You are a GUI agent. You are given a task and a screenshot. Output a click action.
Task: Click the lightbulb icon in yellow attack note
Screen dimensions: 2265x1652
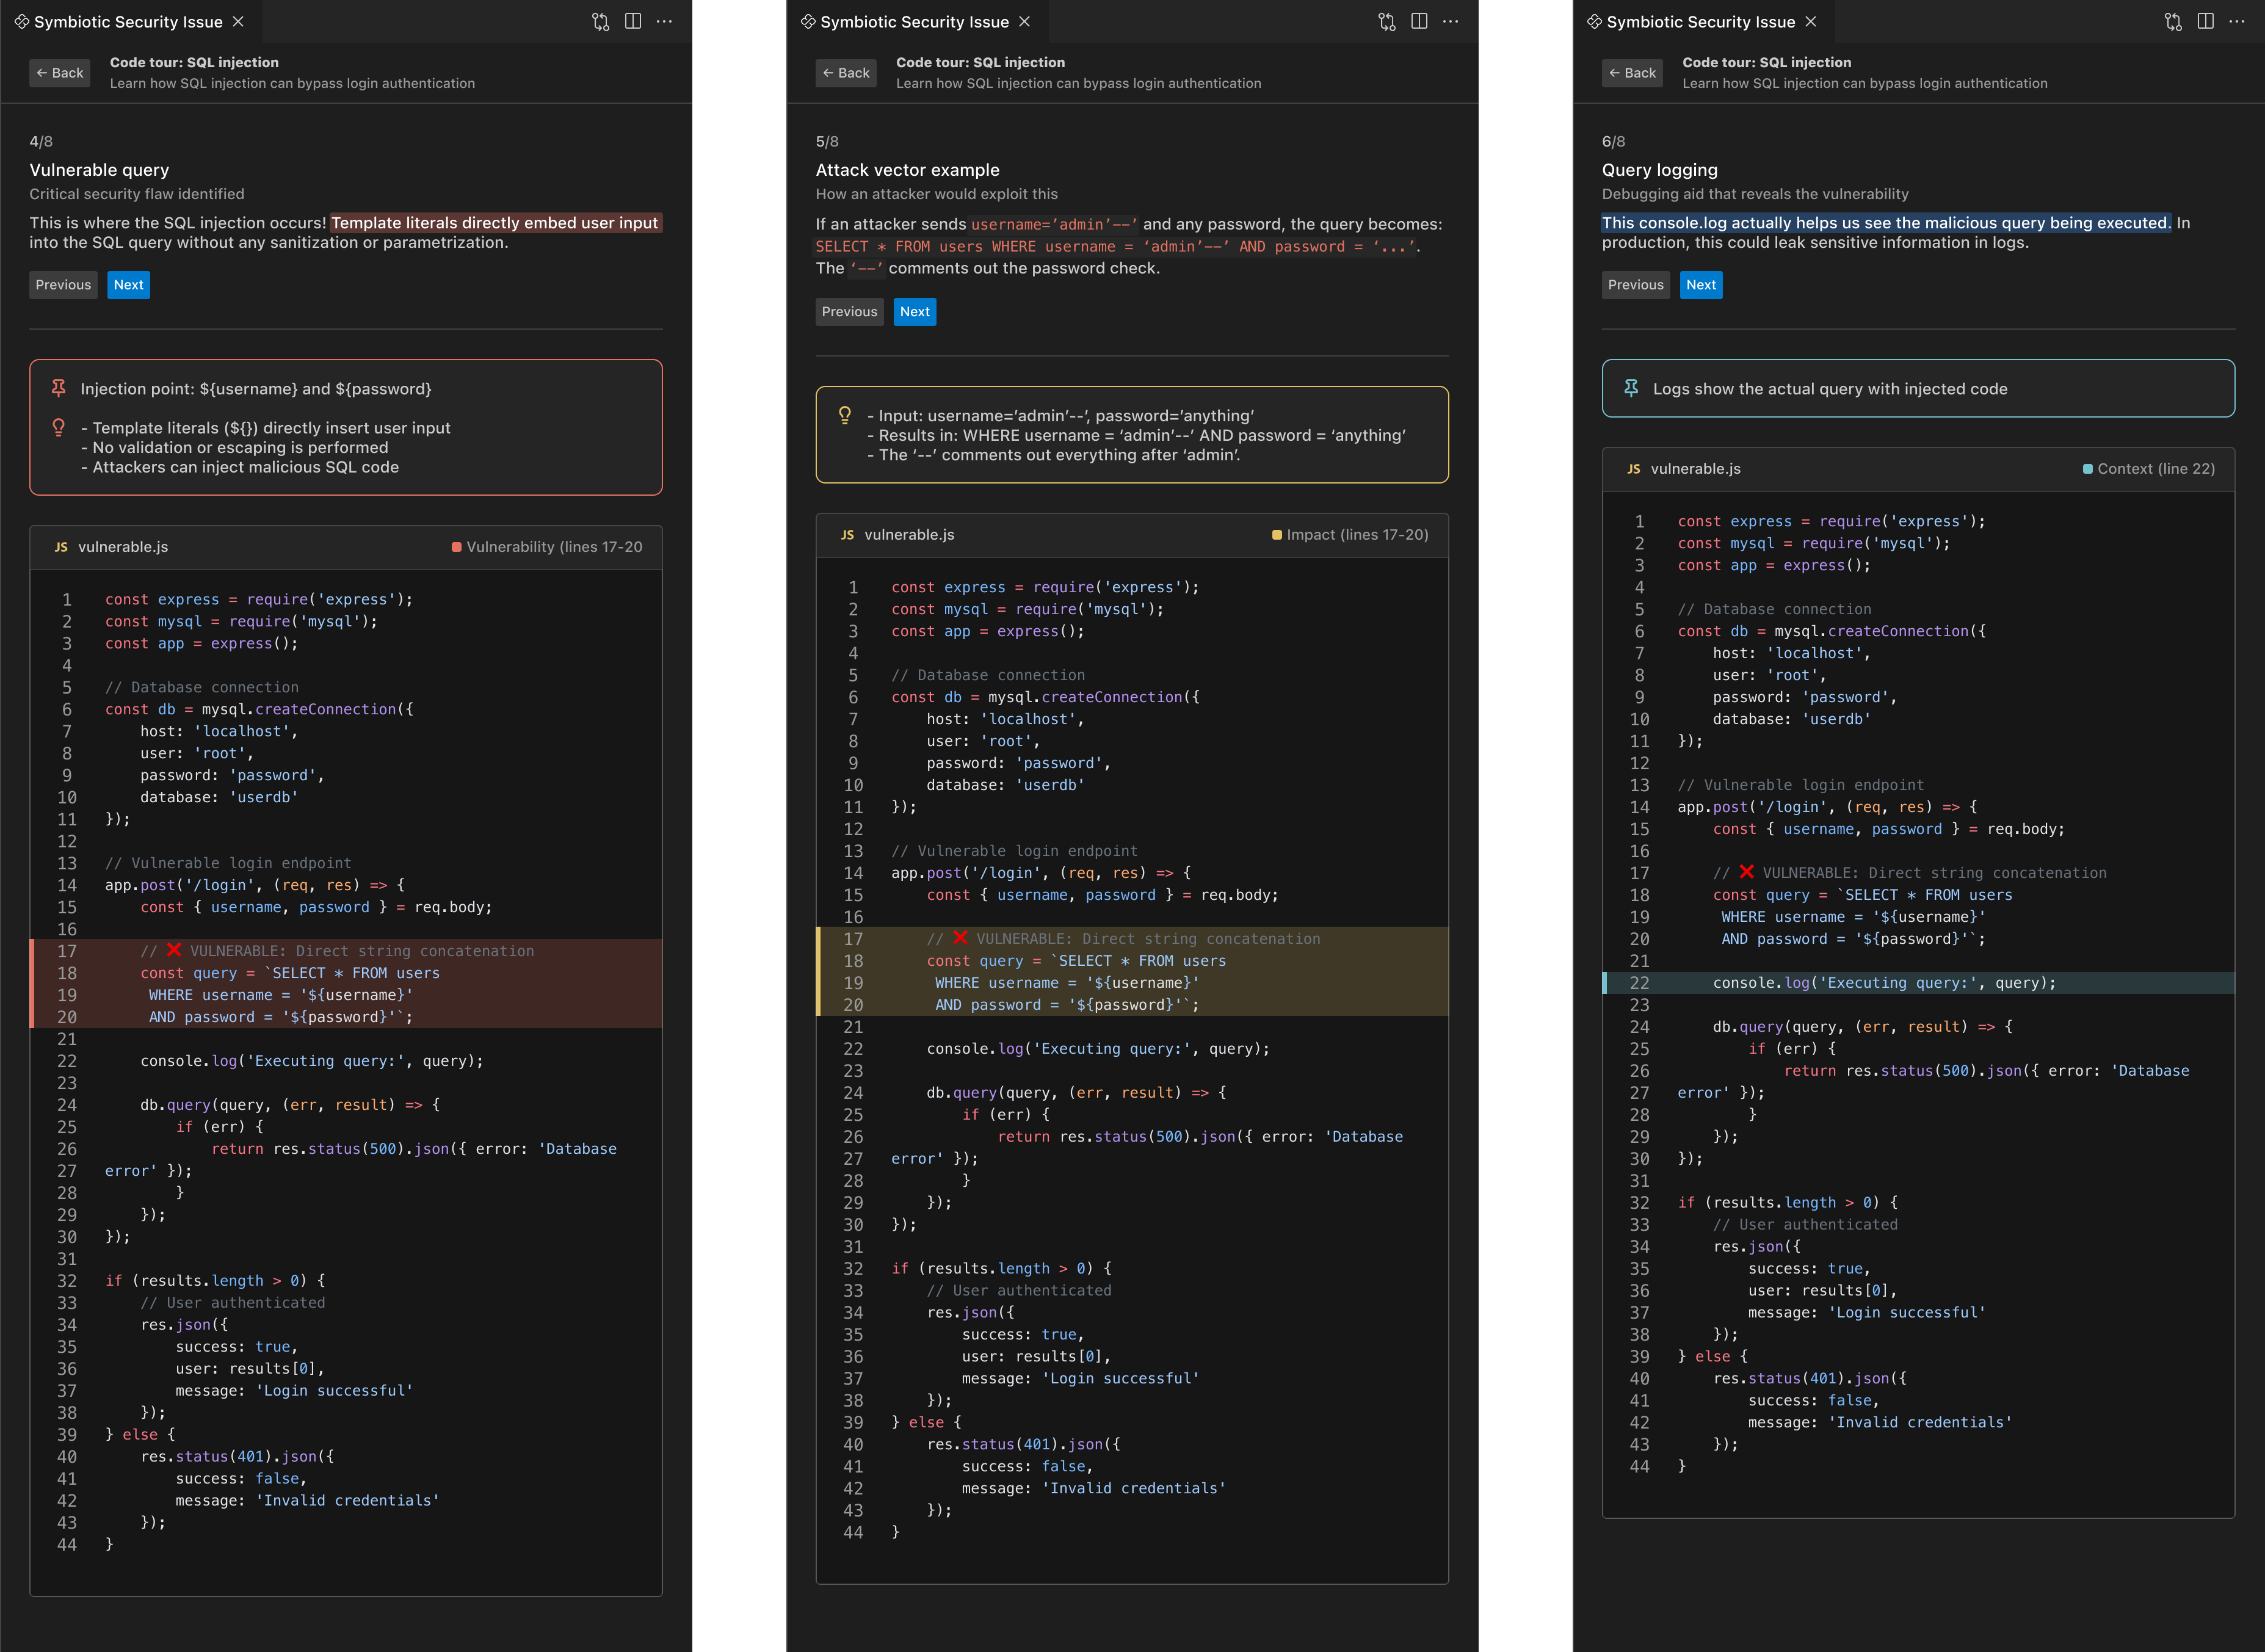[845, 415]
